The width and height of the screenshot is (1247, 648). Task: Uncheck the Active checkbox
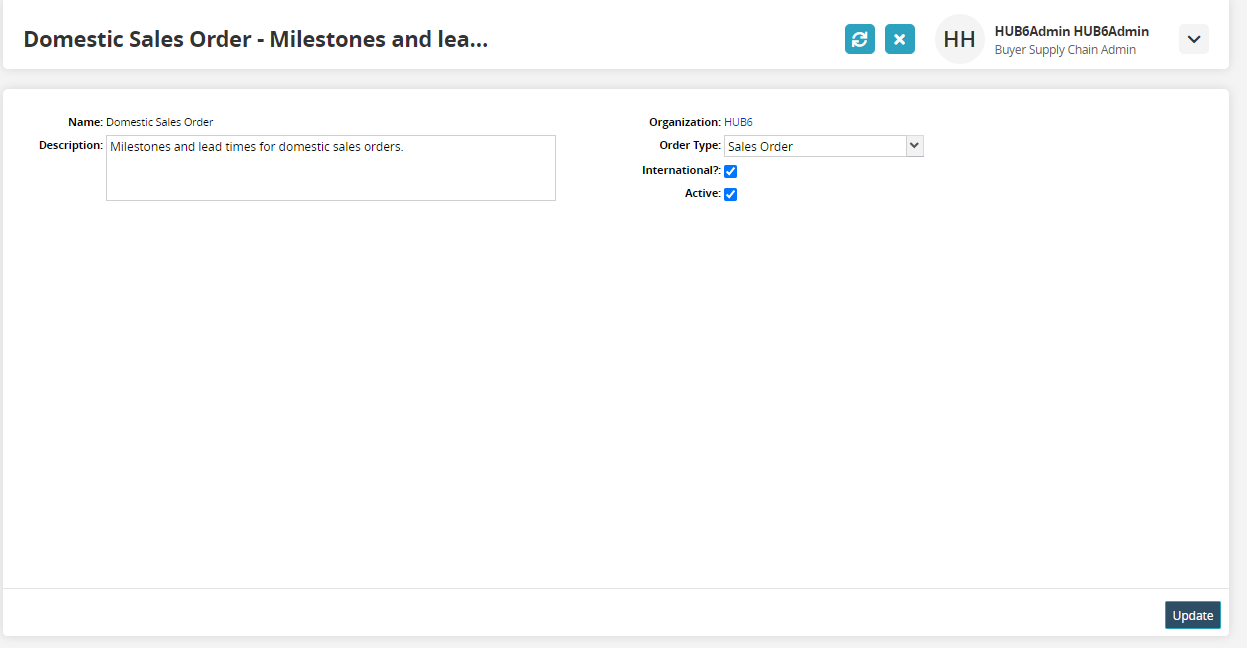pos(730,194)
